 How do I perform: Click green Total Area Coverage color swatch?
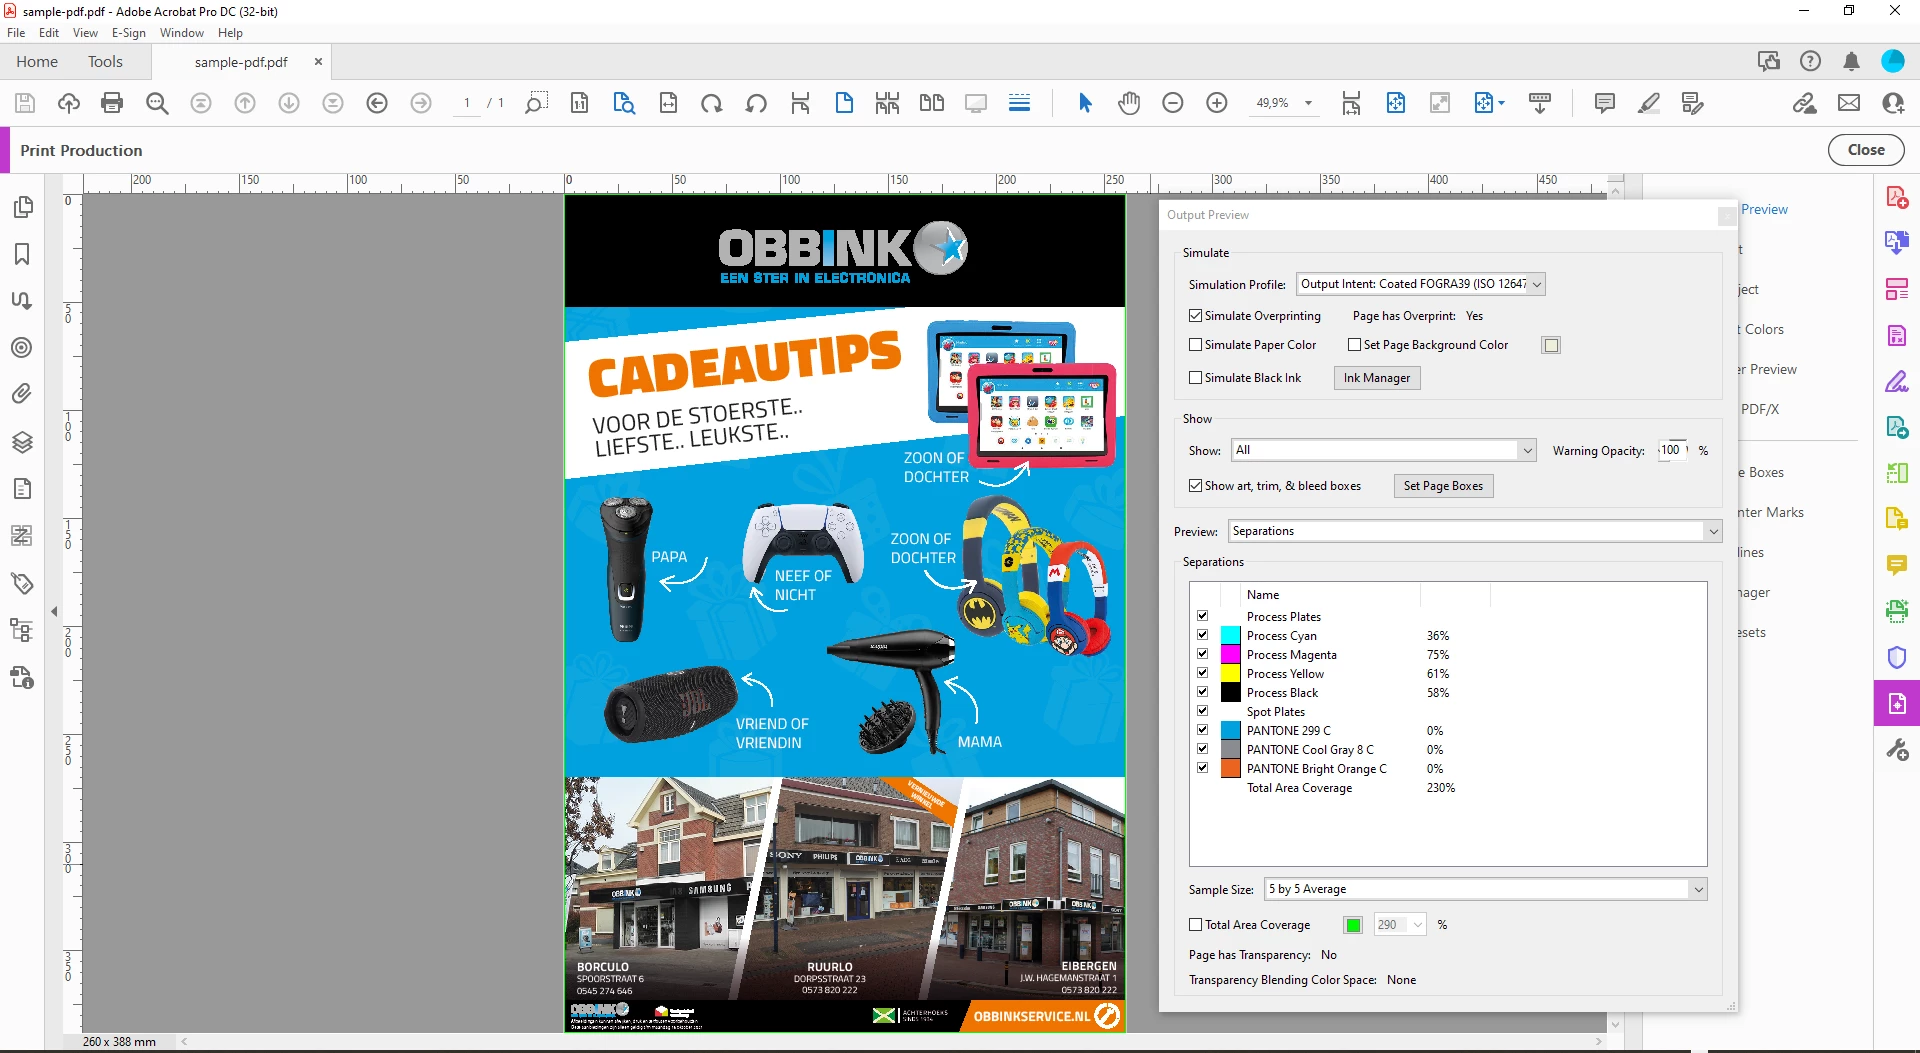tap(1353, 925)
